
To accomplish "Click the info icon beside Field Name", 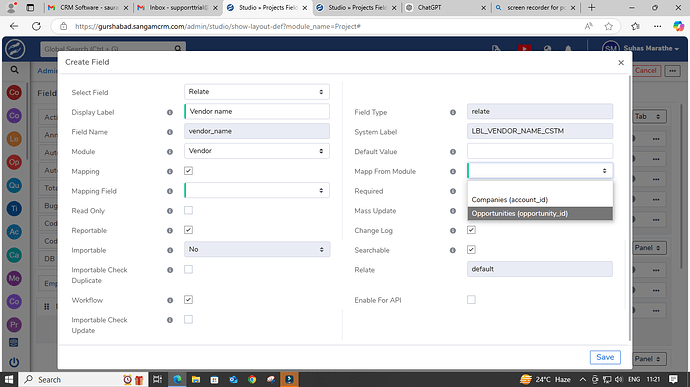I will coord(170,132).
